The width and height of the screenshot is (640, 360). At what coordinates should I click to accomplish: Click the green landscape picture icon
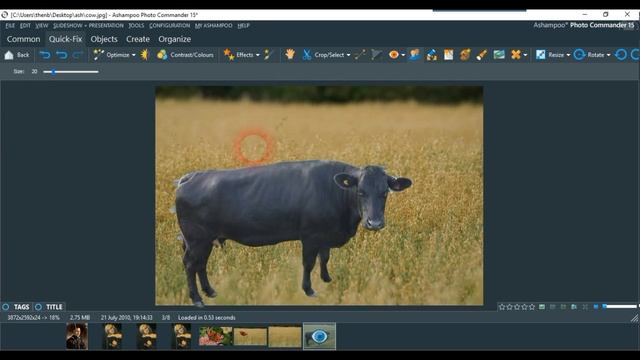pos(499,55)
